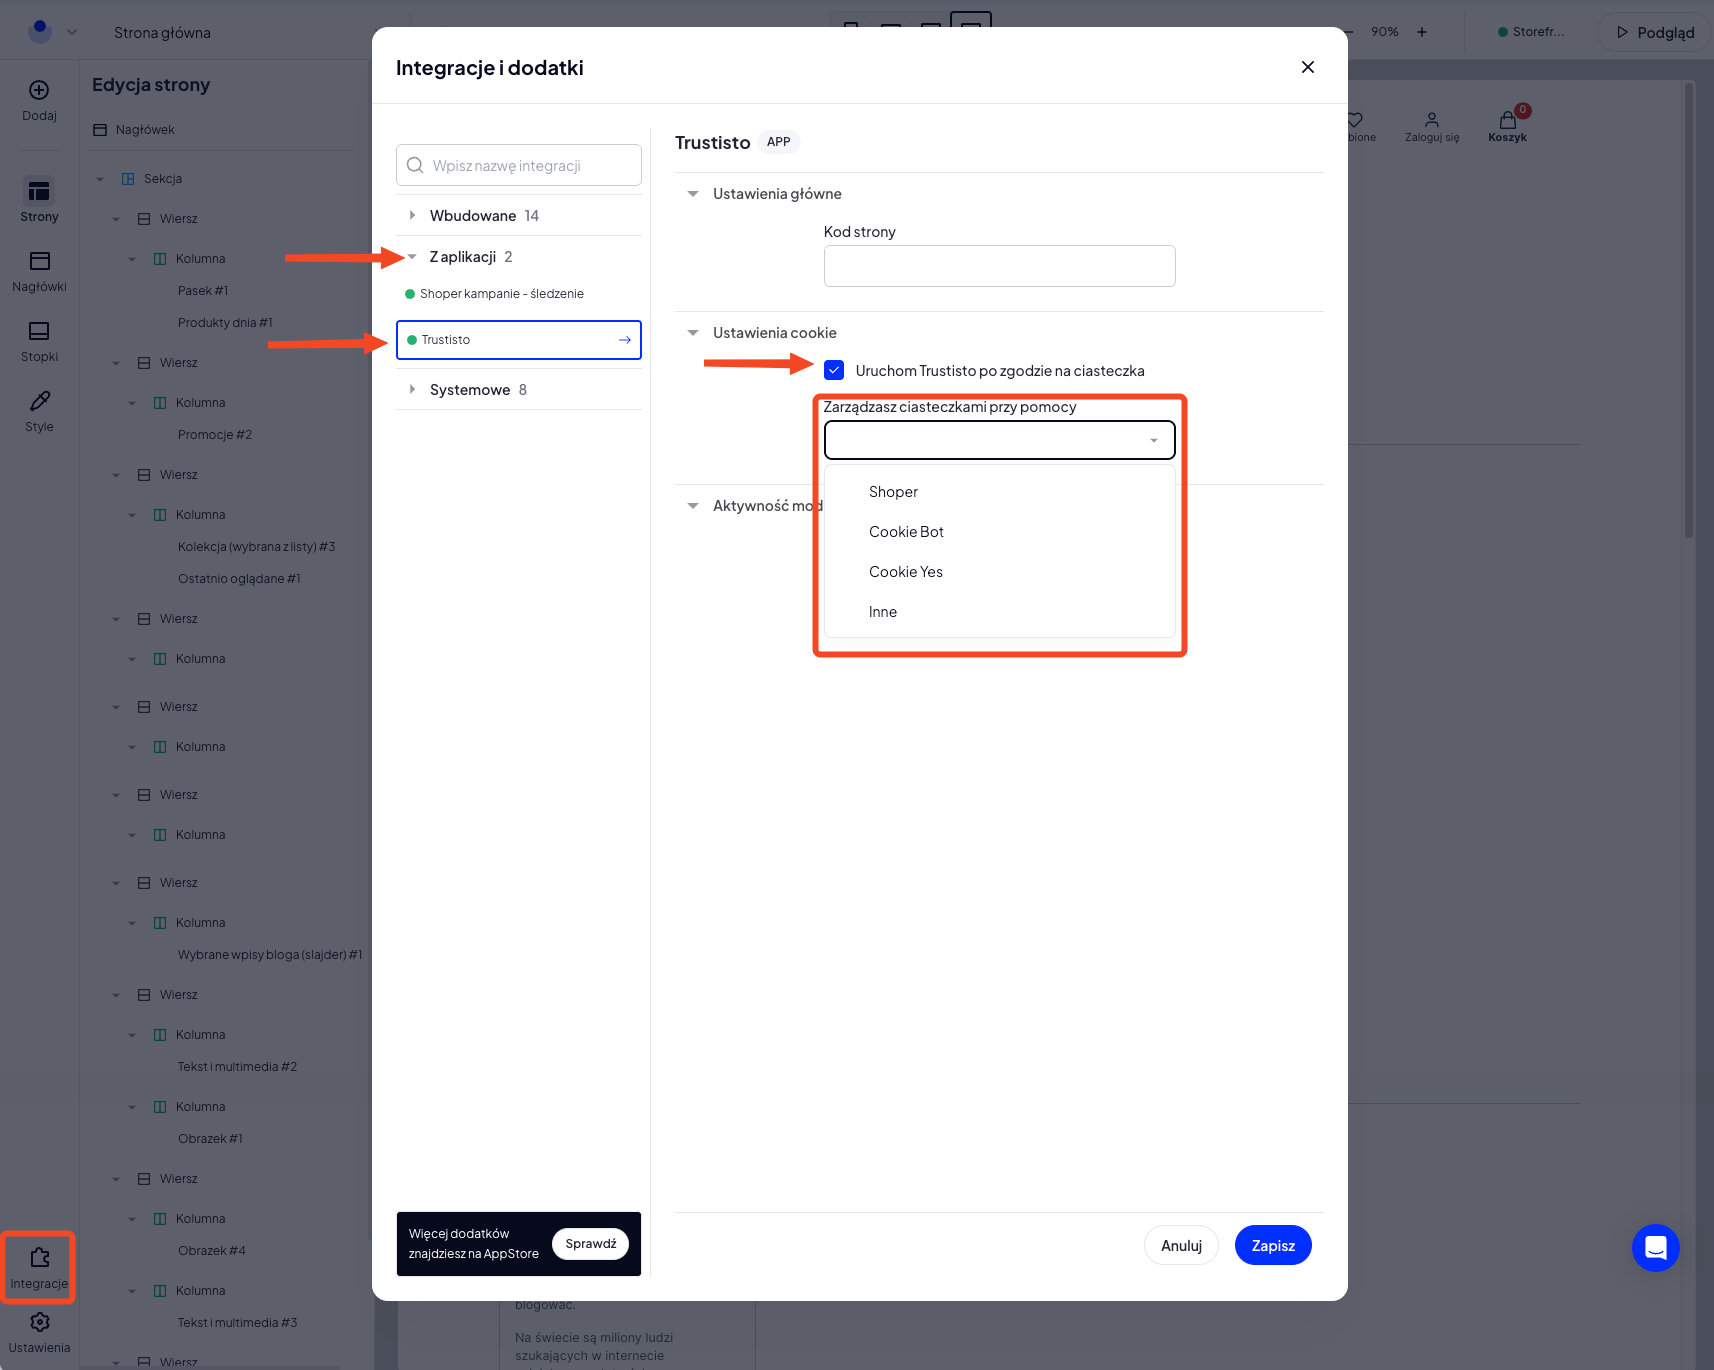1714x1370 pixels.
Task: Uncheck Uruchom Trustisto po zgodzie na ciasteczka
Action: (x=834, y=370)
